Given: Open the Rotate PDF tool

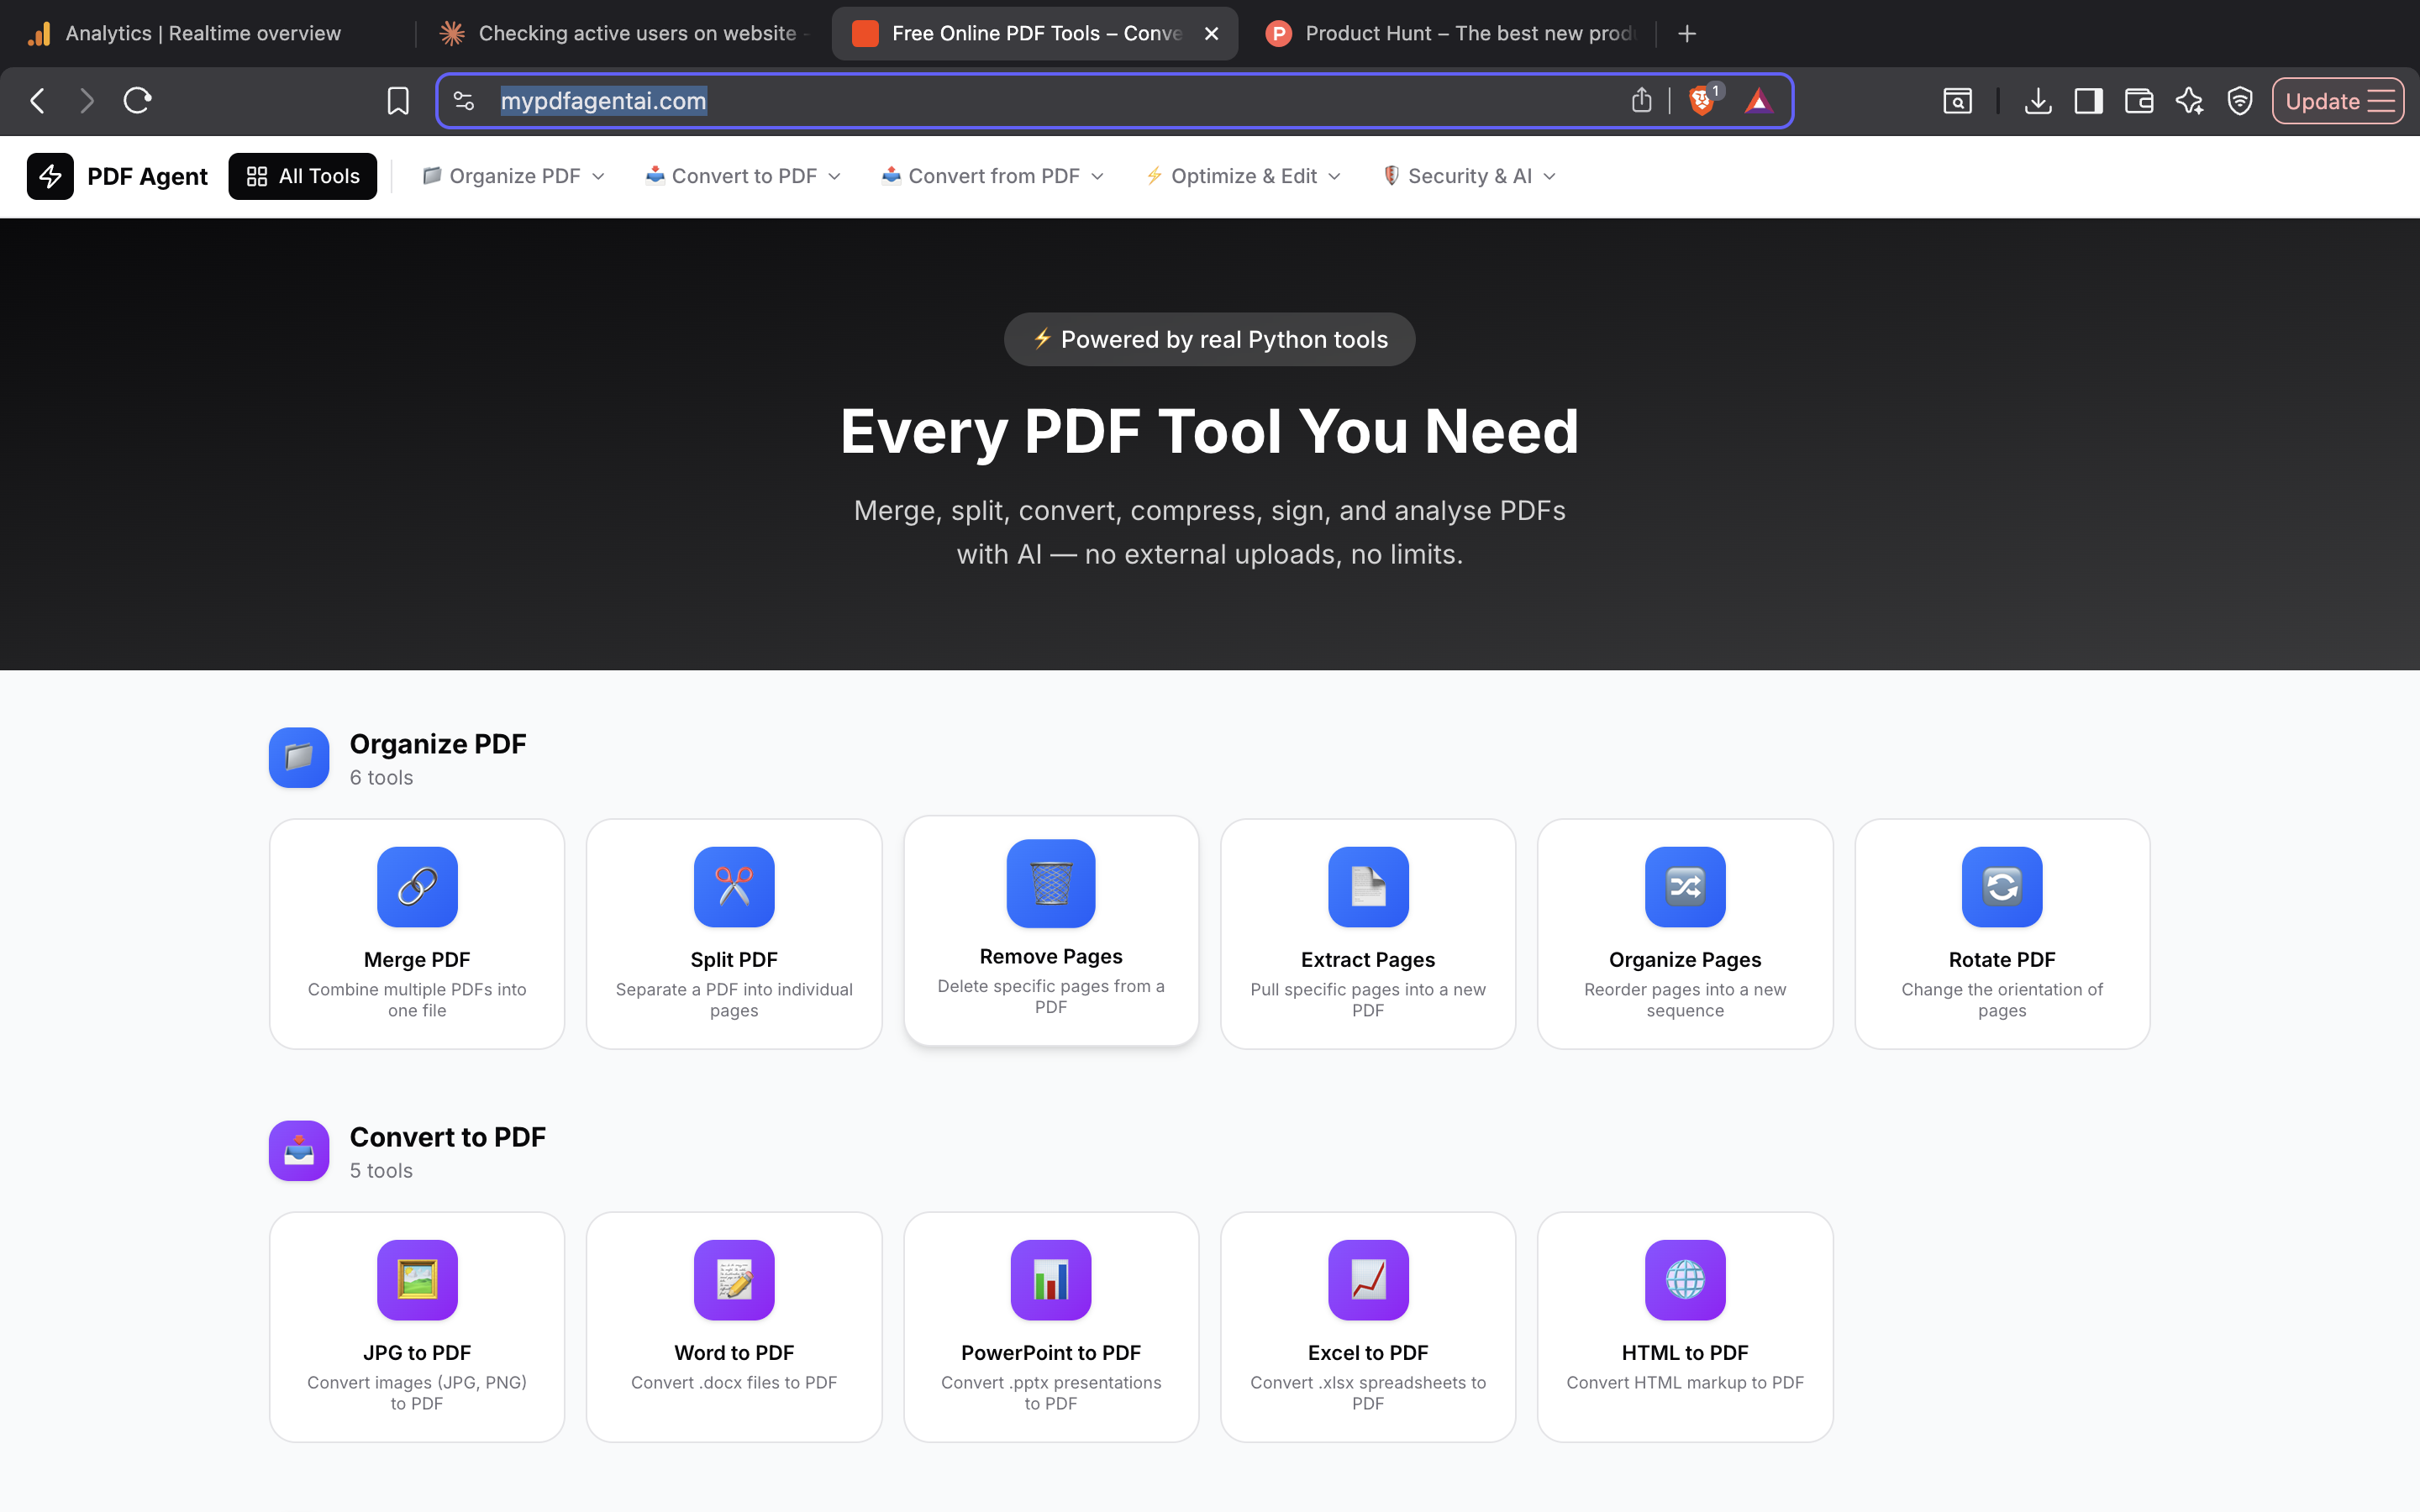Looking at the screenshot, I should tap(2000, 932).
